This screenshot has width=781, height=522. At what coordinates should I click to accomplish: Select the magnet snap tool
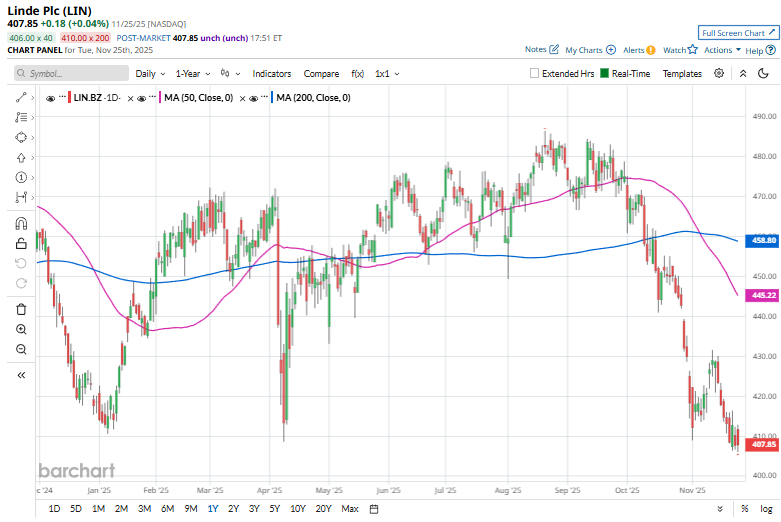pos(21,222)
